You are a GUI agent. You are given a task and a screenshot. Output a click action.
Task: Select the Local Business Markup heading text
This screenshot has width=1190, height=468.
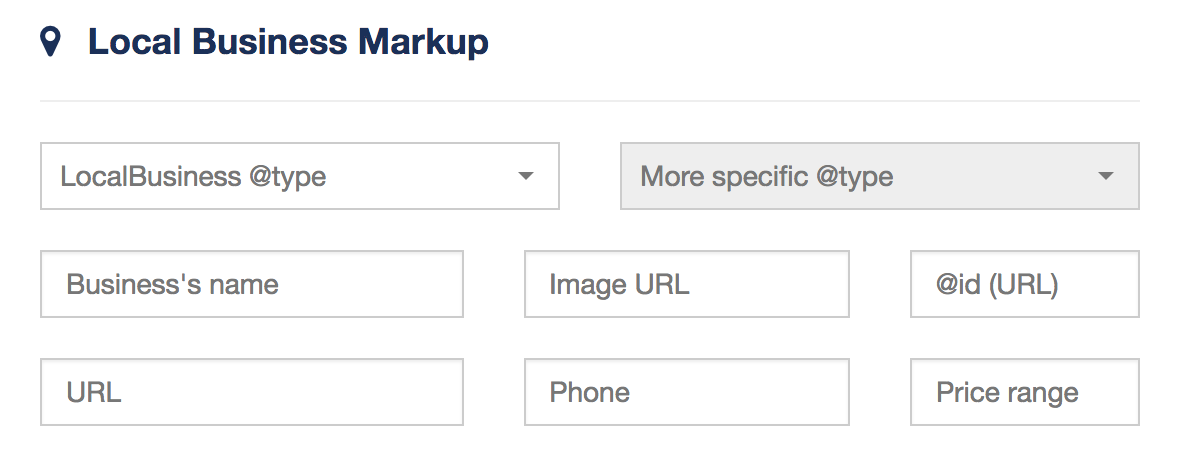(x=288, y=42)
